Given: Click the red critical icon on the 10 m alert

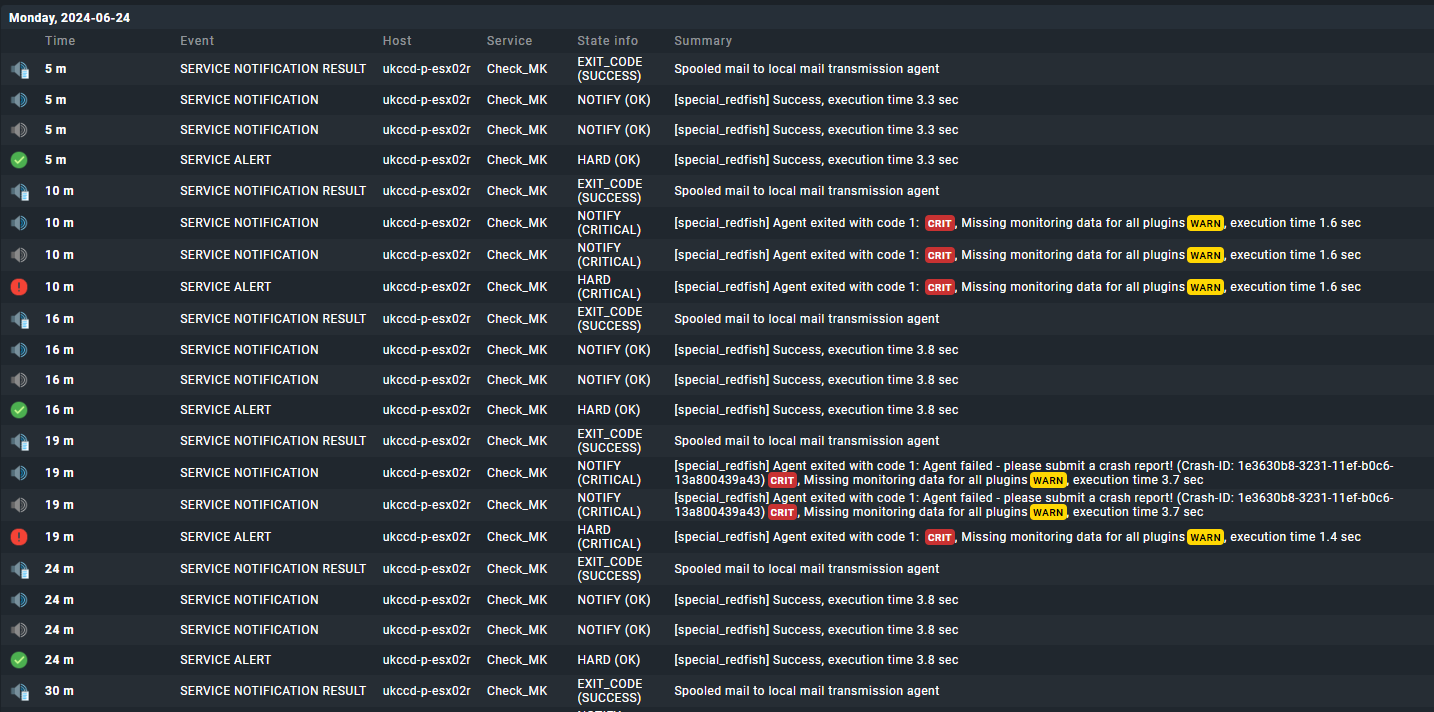Looking at the screenshot, I should pos(19,287).
